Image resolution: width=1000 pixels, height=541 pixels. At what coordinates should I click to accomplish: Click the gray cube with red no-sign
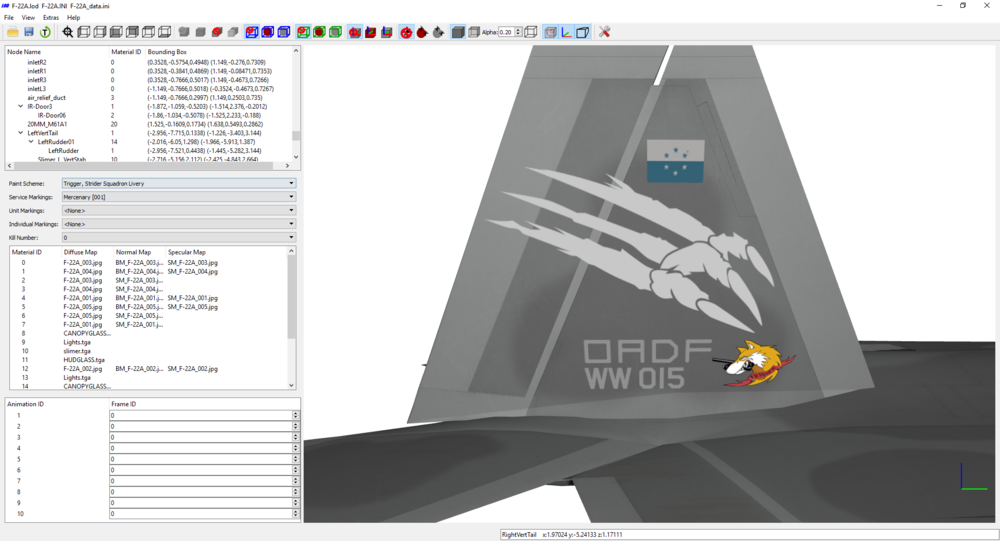pyautogui.click(x=217, y=32)
